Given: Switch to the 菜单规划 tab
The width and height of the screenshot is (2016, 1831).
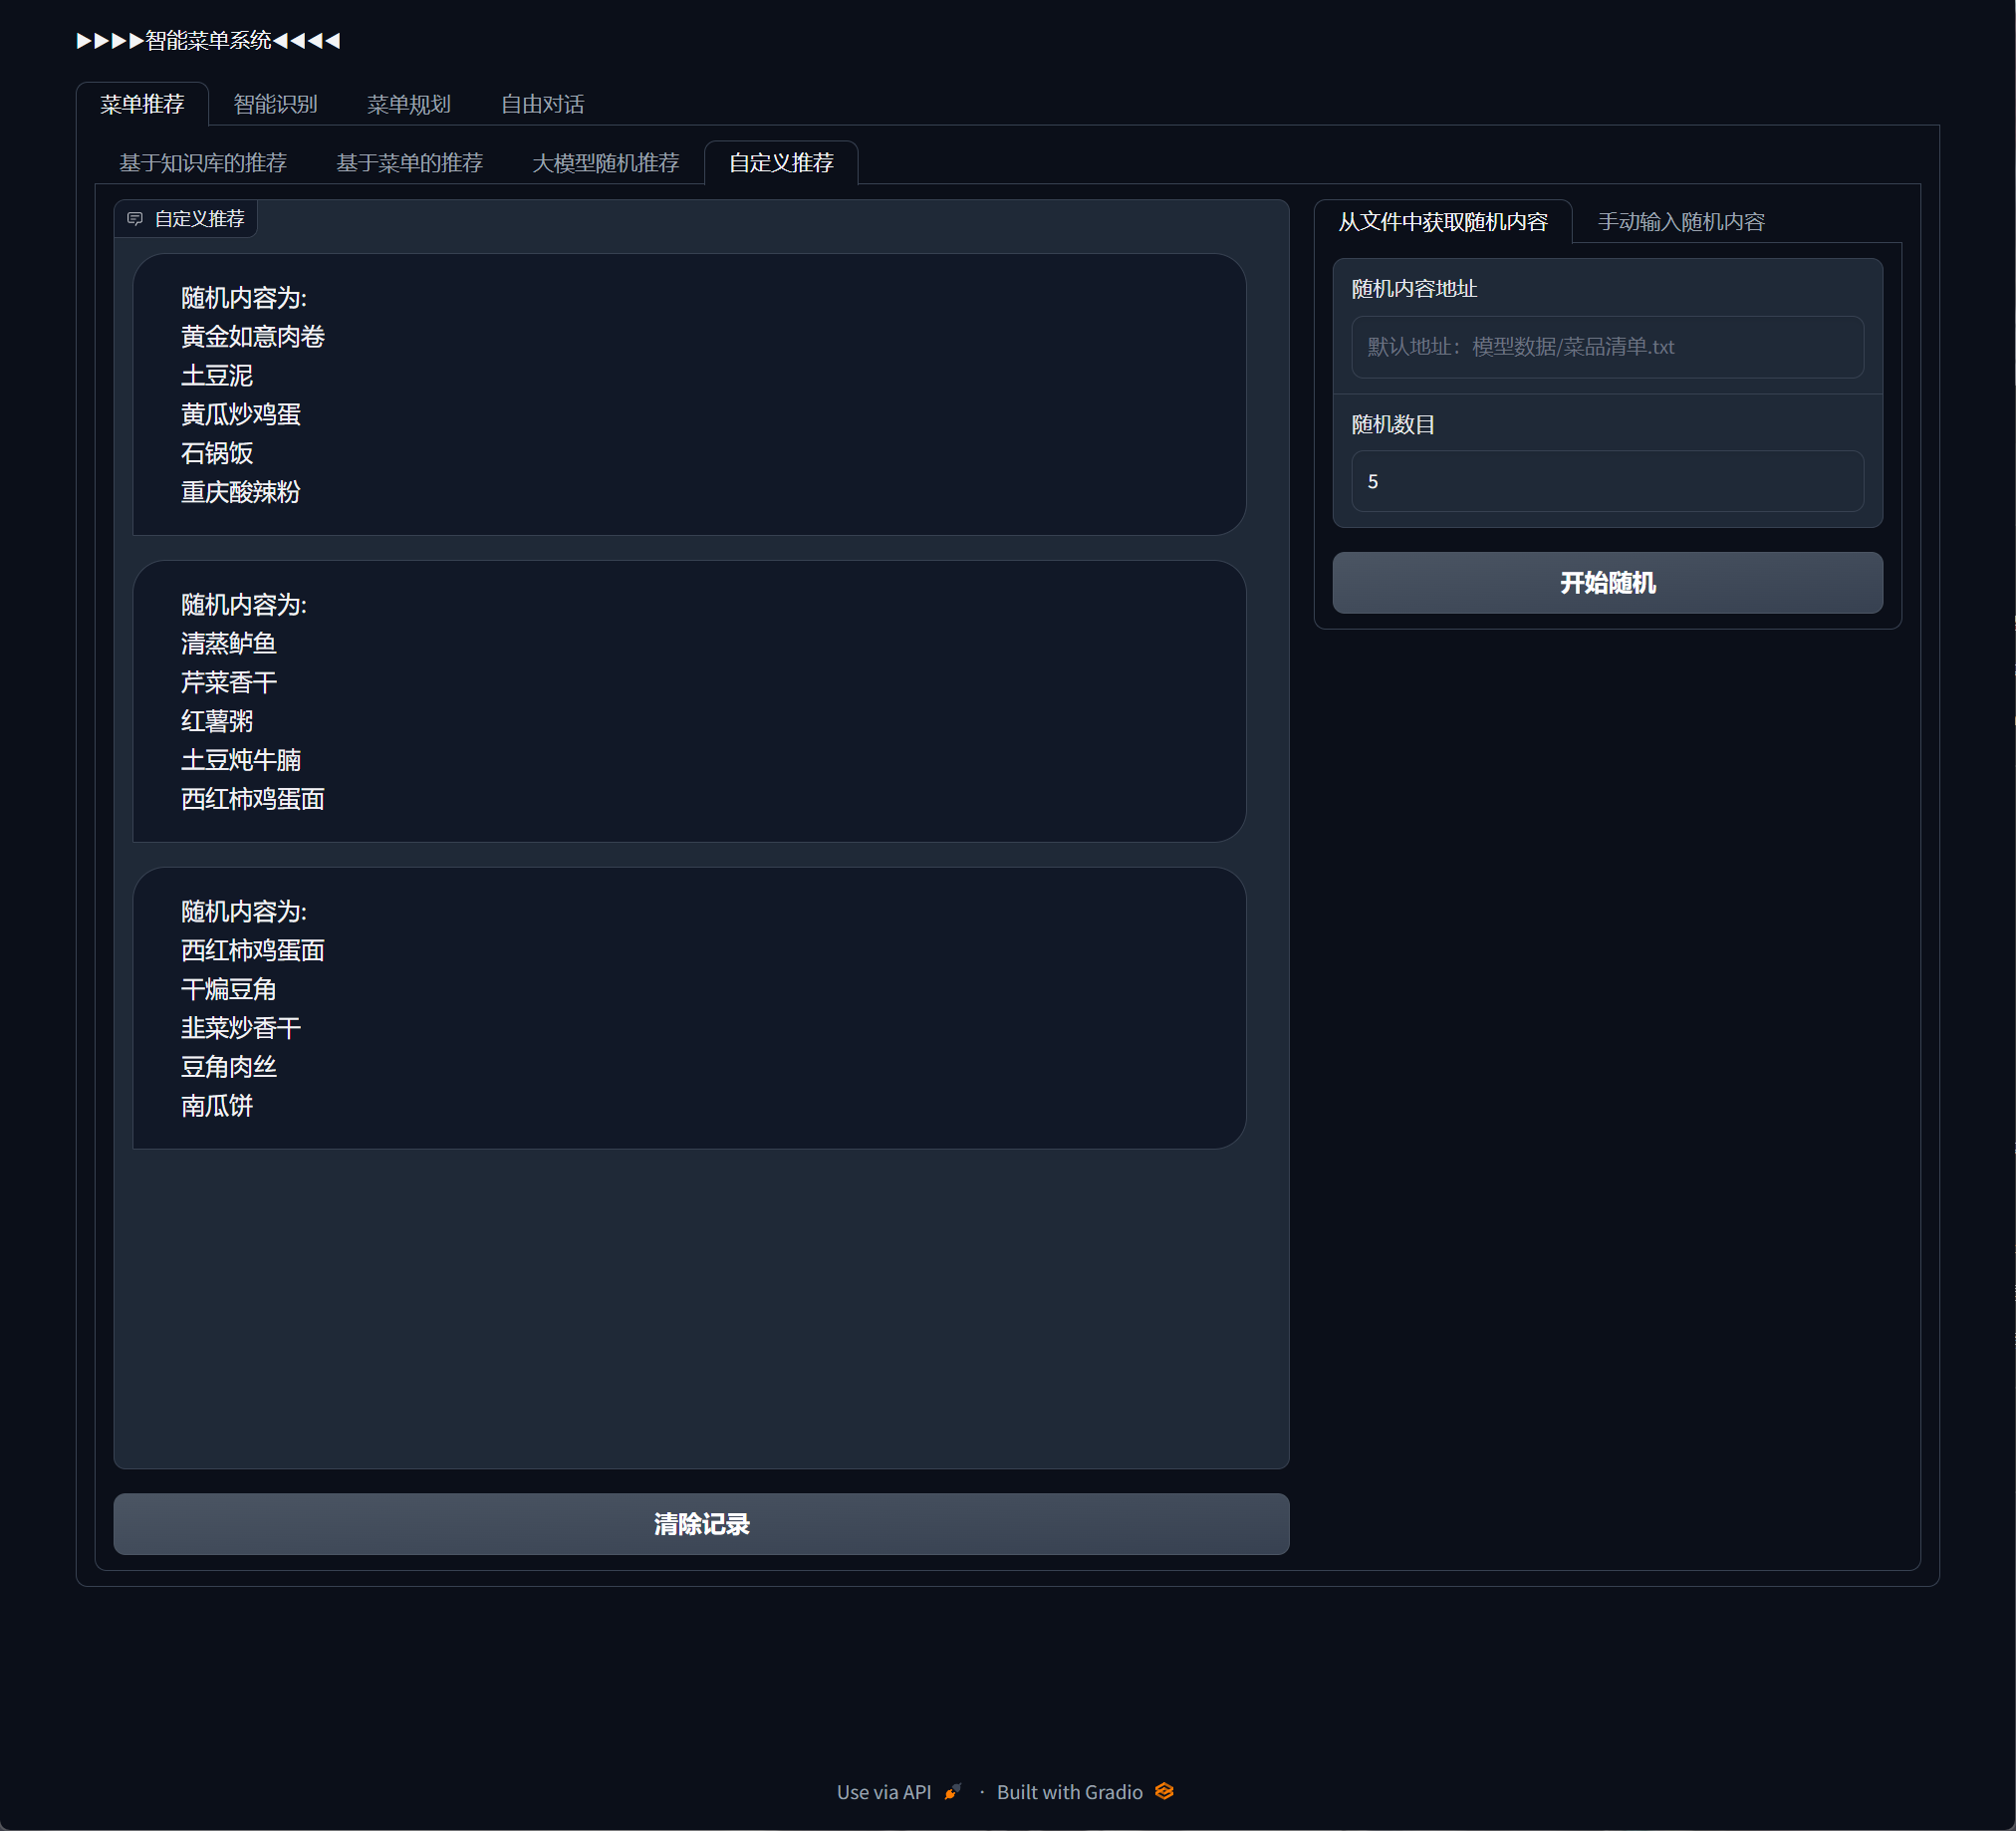Looking at the screenshot, I should point(408,104).
